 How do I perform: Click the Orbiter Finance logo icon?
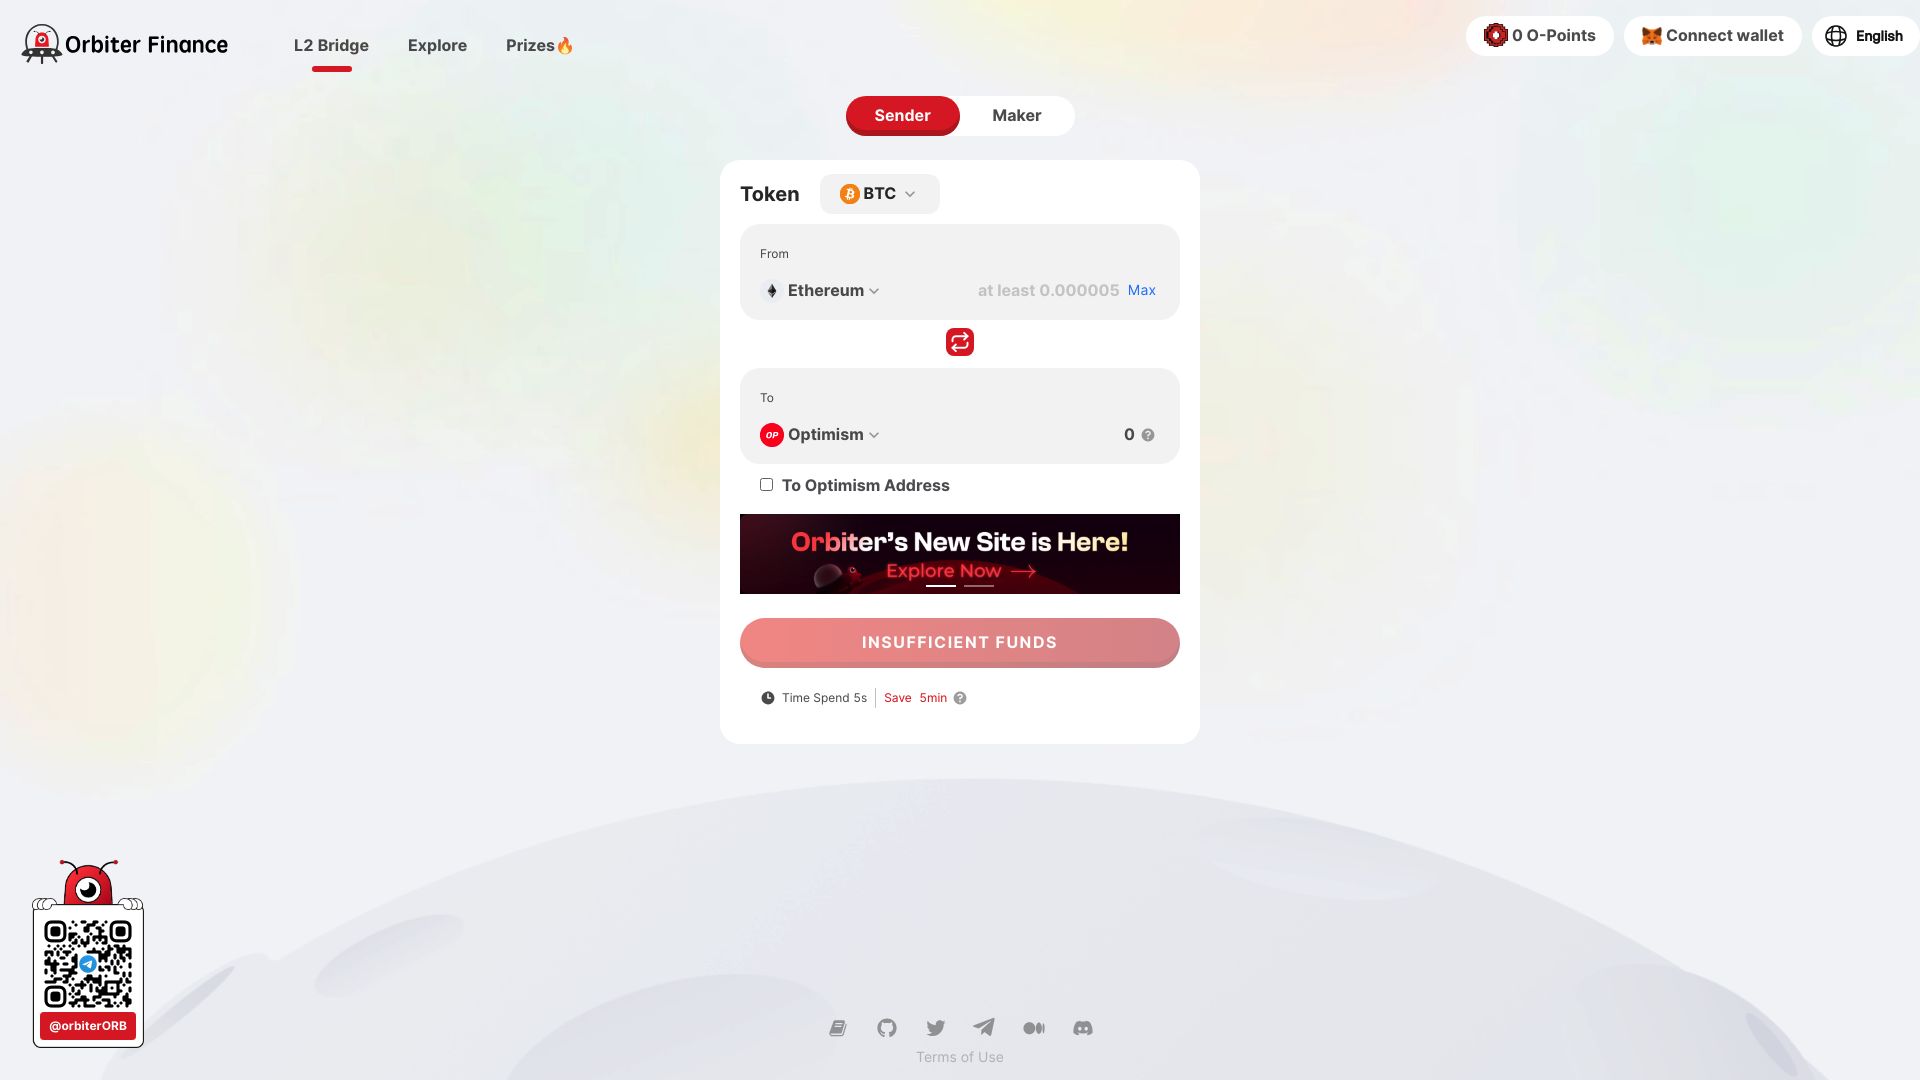tap(40, 42)
